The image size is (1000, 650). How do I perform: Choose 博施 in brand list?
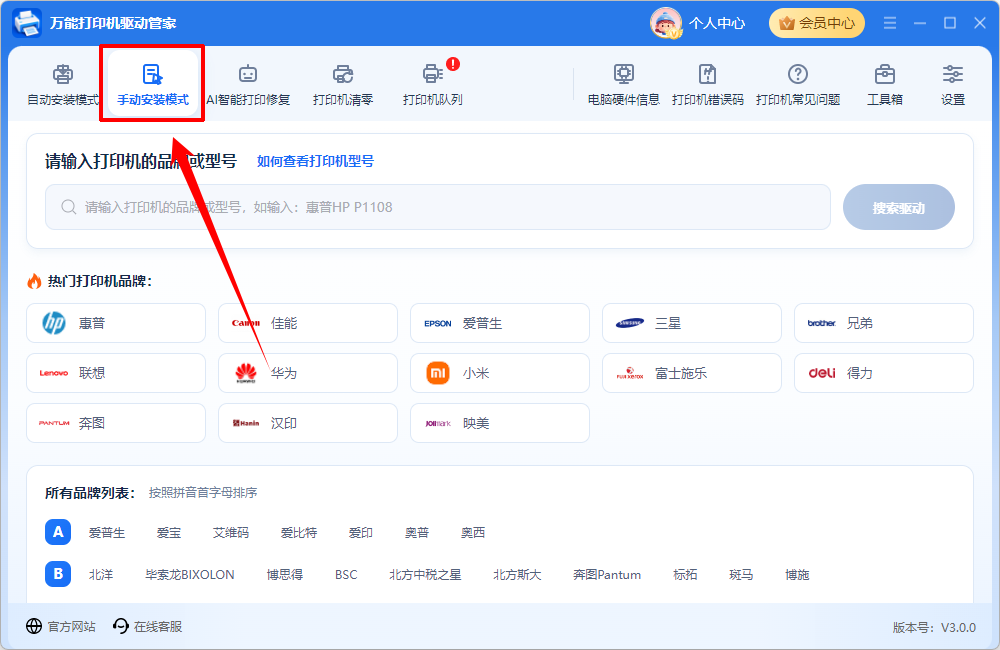click(x=797, y=575)
